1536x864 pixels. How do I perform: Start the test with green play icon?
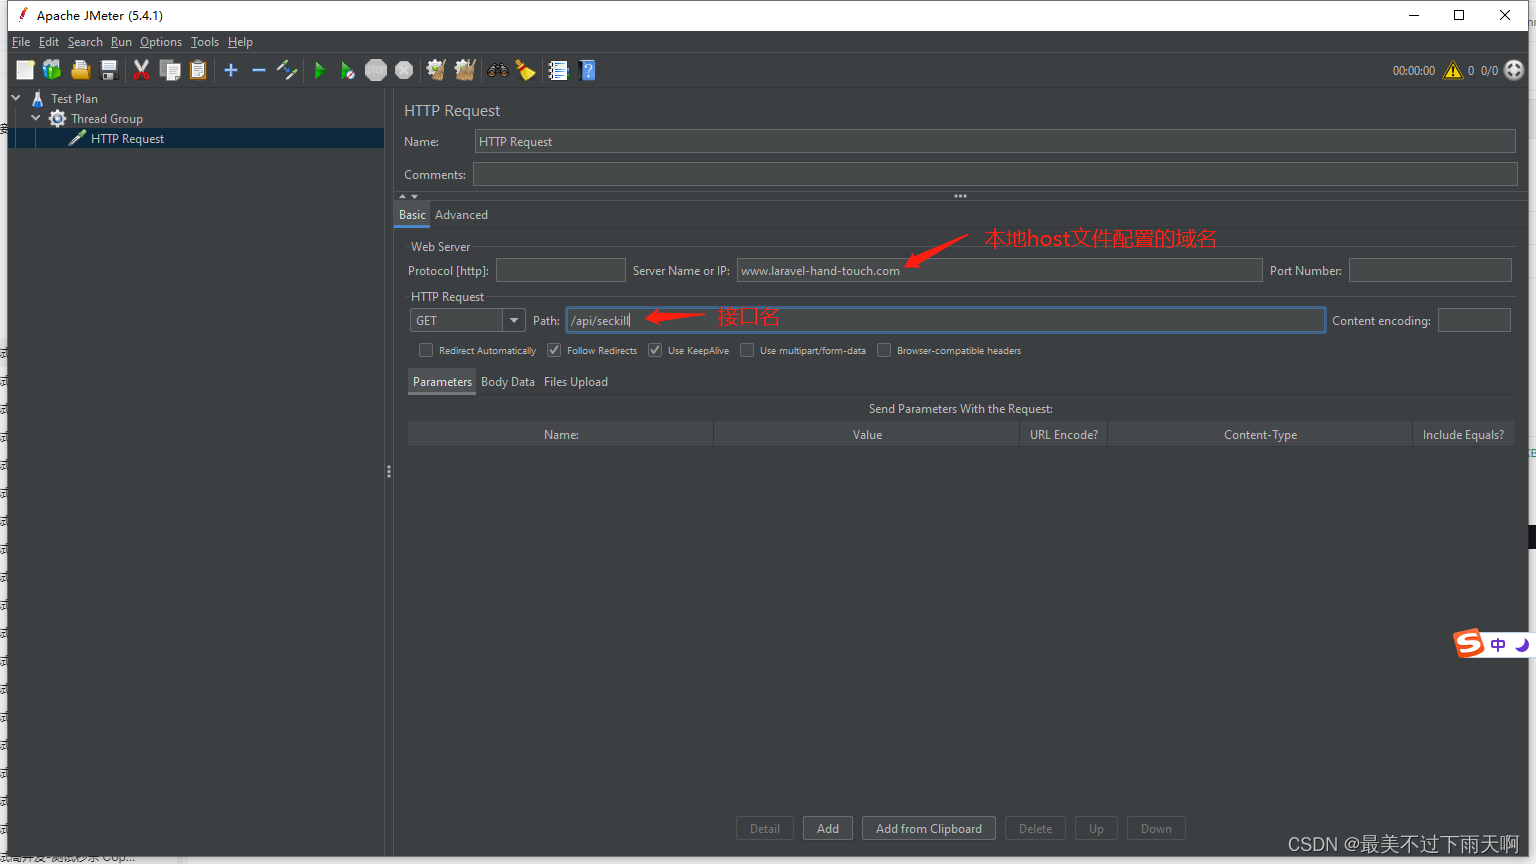pyautogui.click(x=320, y=70)
